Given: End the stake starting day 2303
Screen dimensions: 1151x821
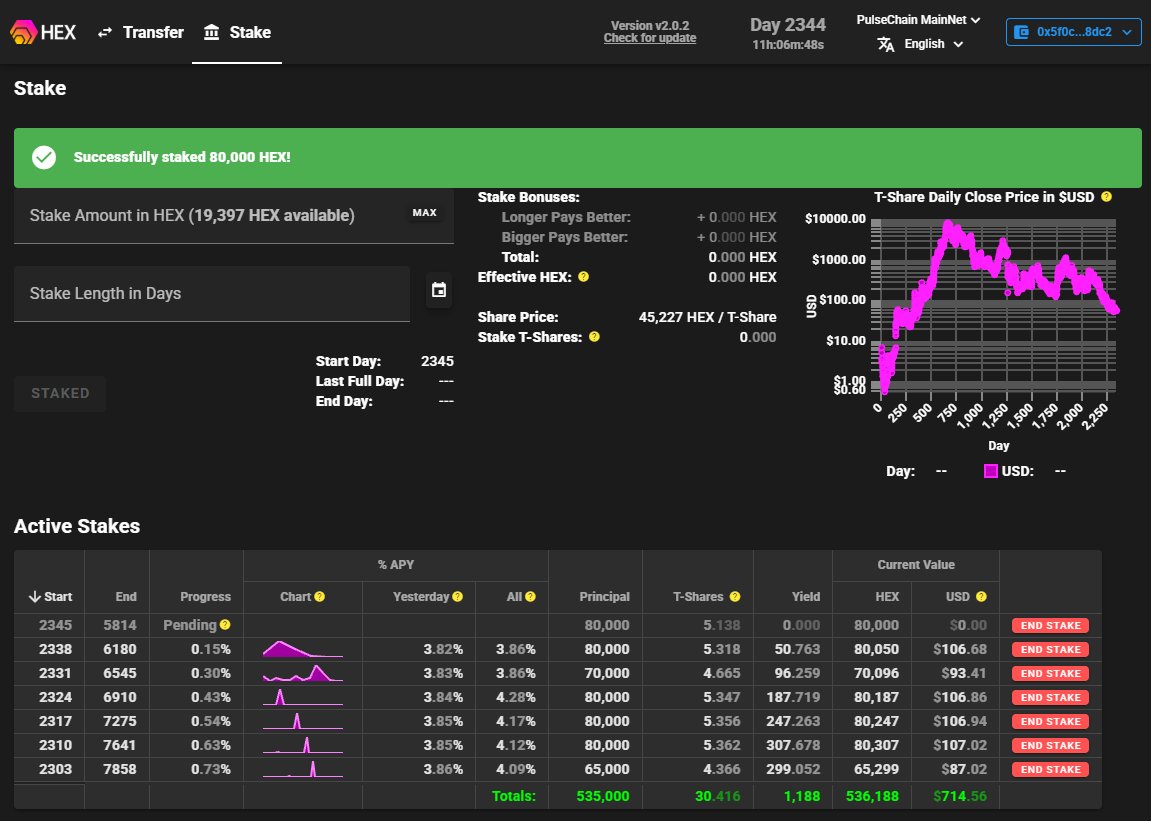Looking at the screenshot, I should tap(1050, 770).
